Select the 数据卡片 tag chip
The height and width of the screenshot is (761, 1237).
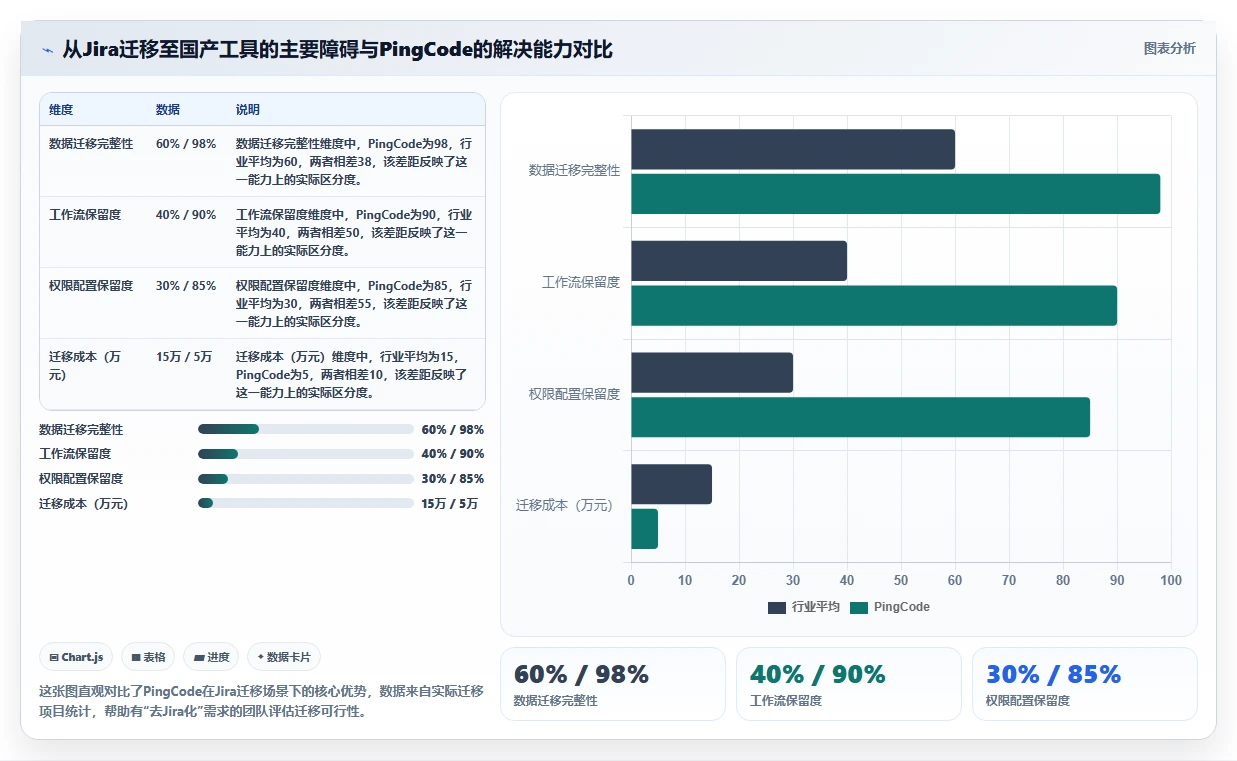(284, 657)
